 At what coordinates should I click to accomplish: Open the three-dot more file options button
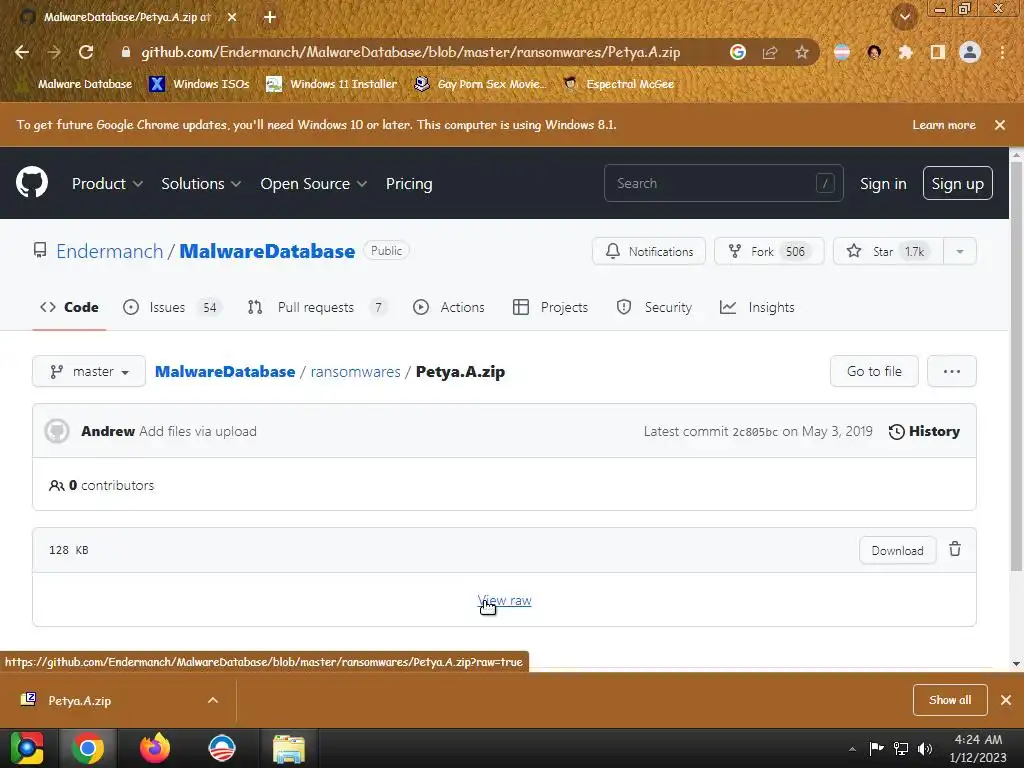coord(952,372)
